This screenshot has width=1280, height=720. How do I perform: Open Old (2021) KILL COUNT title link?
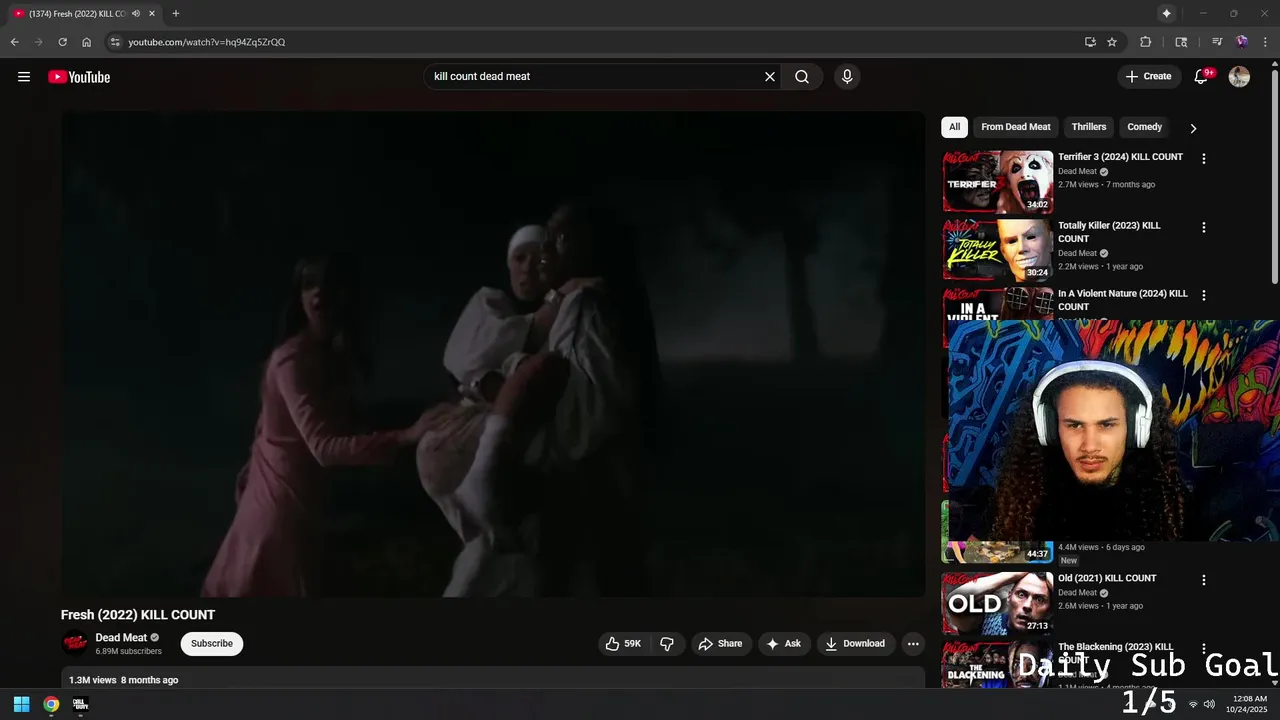coord(1107,578)
